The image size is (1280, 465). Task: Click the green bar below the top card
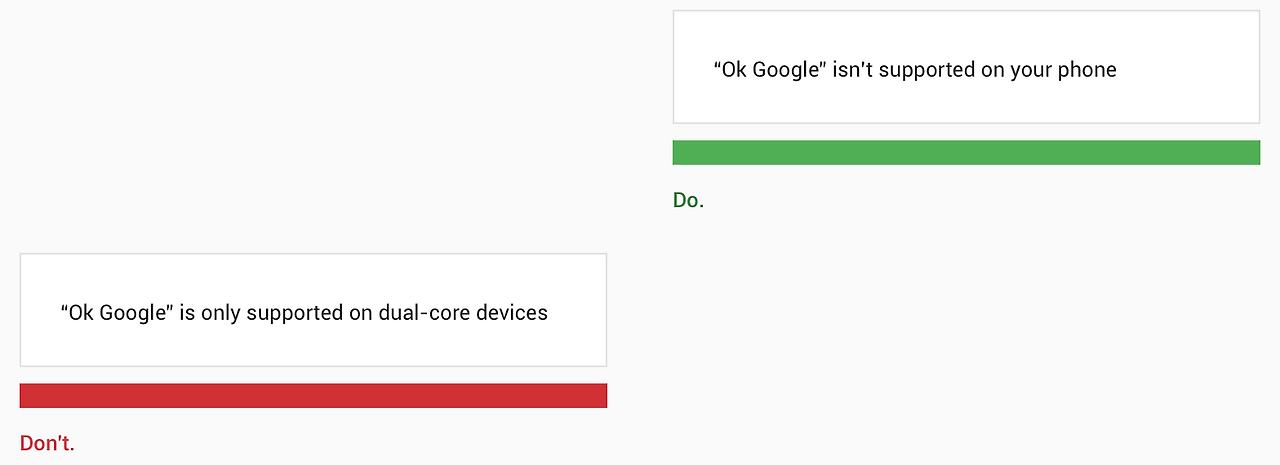pyautogui.click(x=966, y=153)
